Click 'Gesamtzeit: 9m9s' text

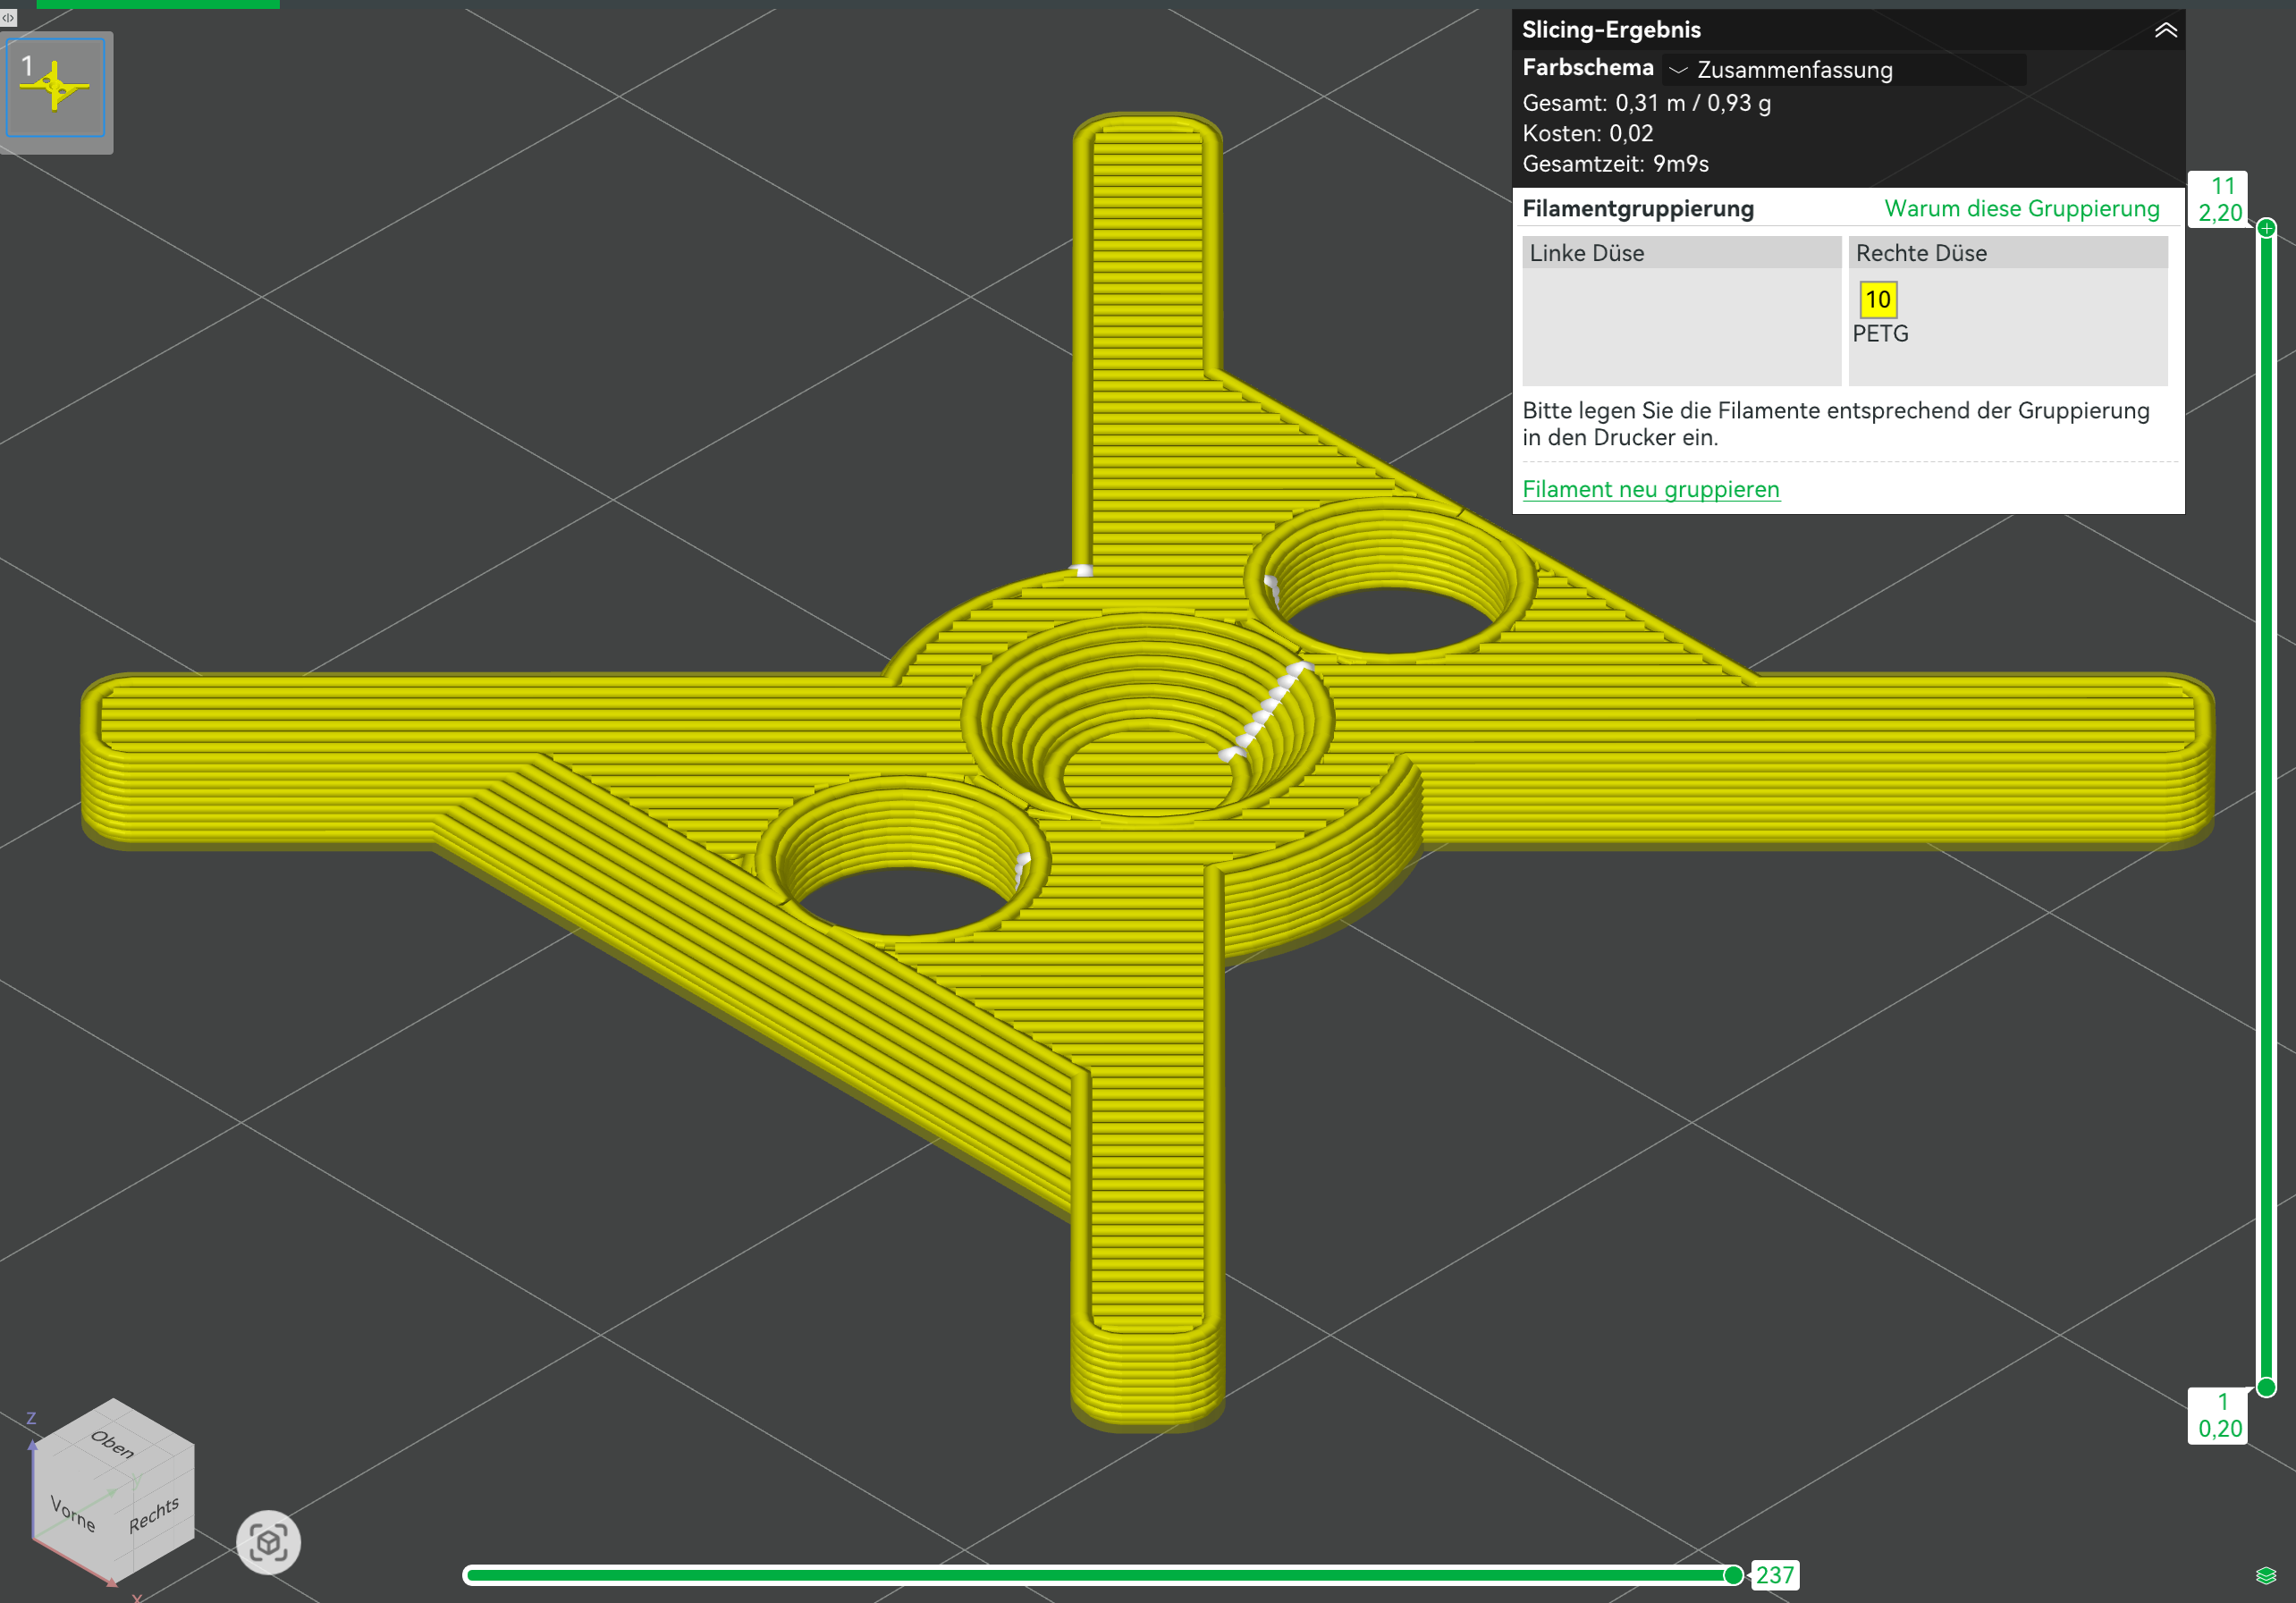pos(1614,163)
